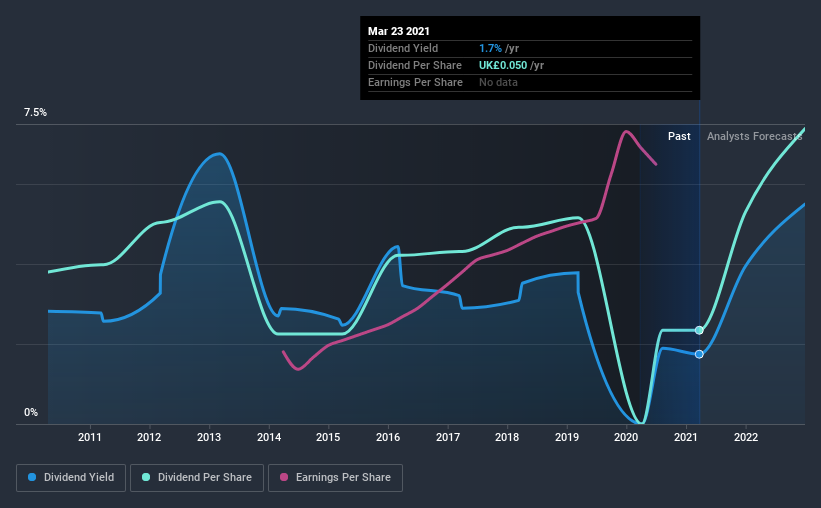
Task: Click the 'No data' earnings per share value
Action: (x=498, y=82)
